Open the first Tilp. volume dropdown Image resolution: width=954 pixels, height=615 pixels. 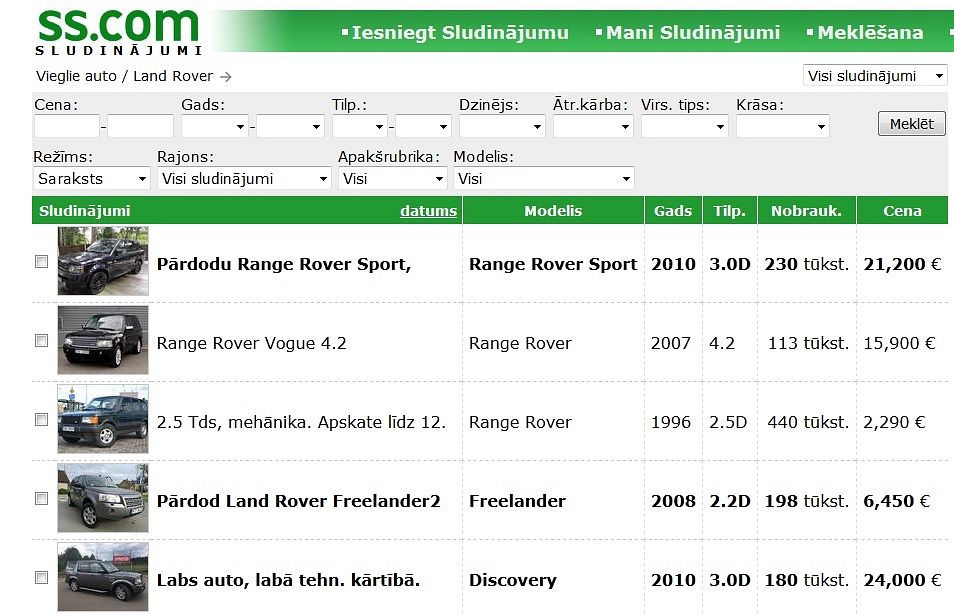tap(360, 127)
